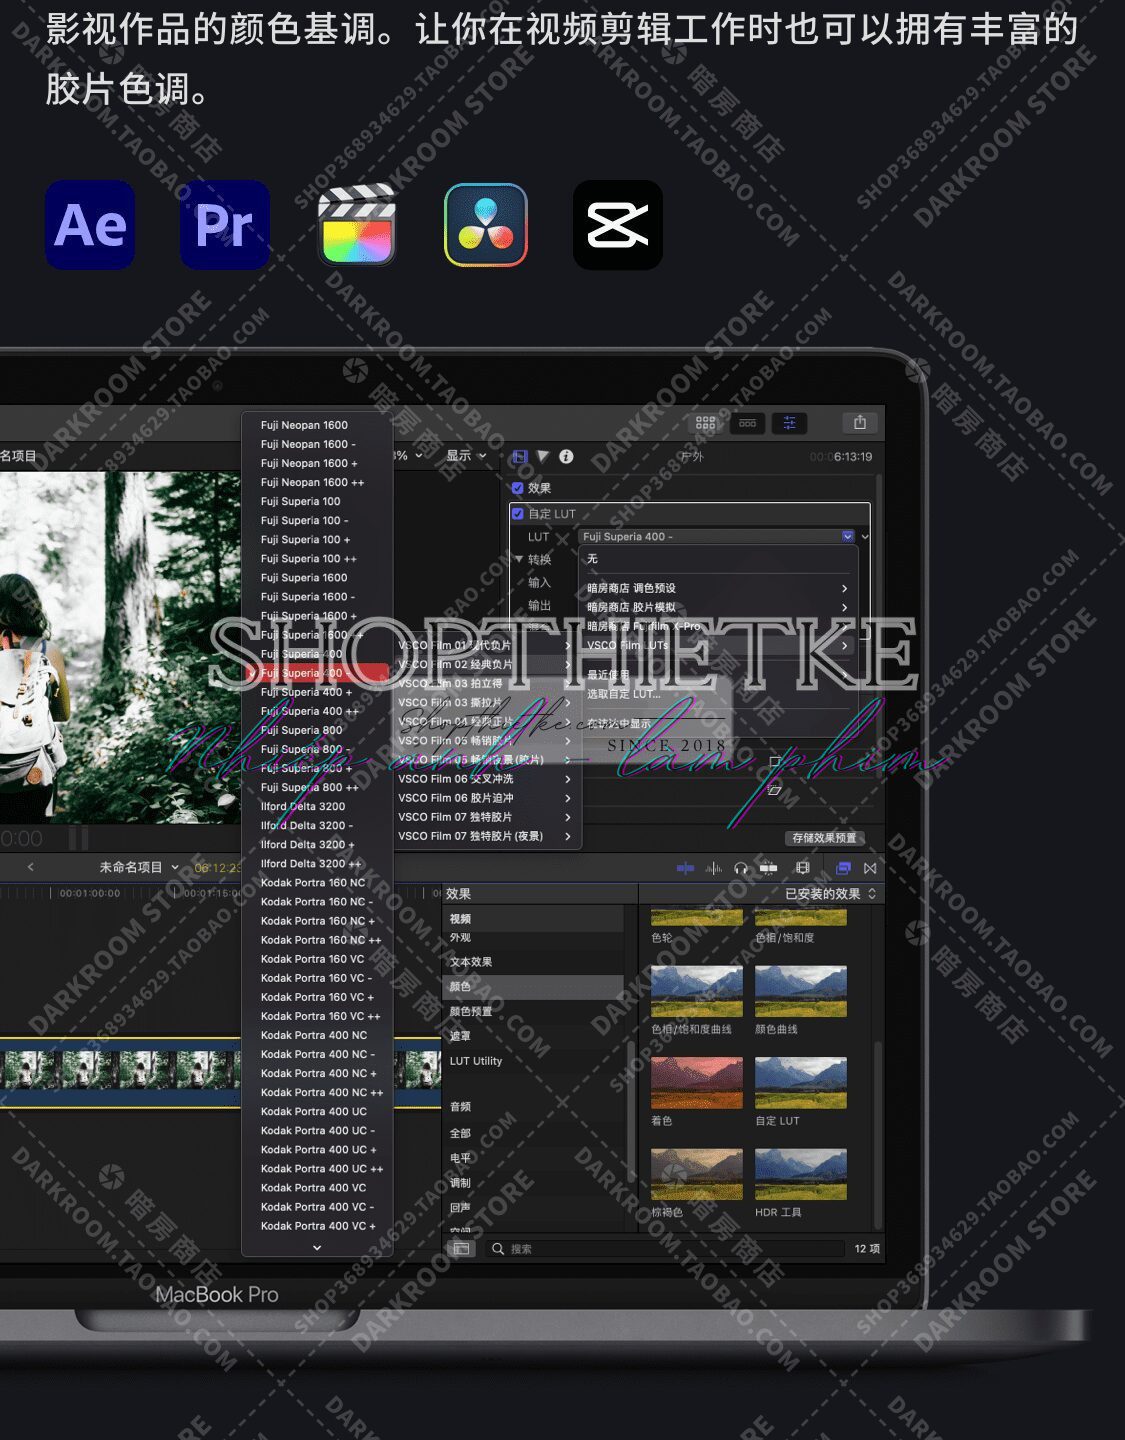1125x1440 pixels.
Task: Open the 显示 view dropdown
Action: (465, 456)
